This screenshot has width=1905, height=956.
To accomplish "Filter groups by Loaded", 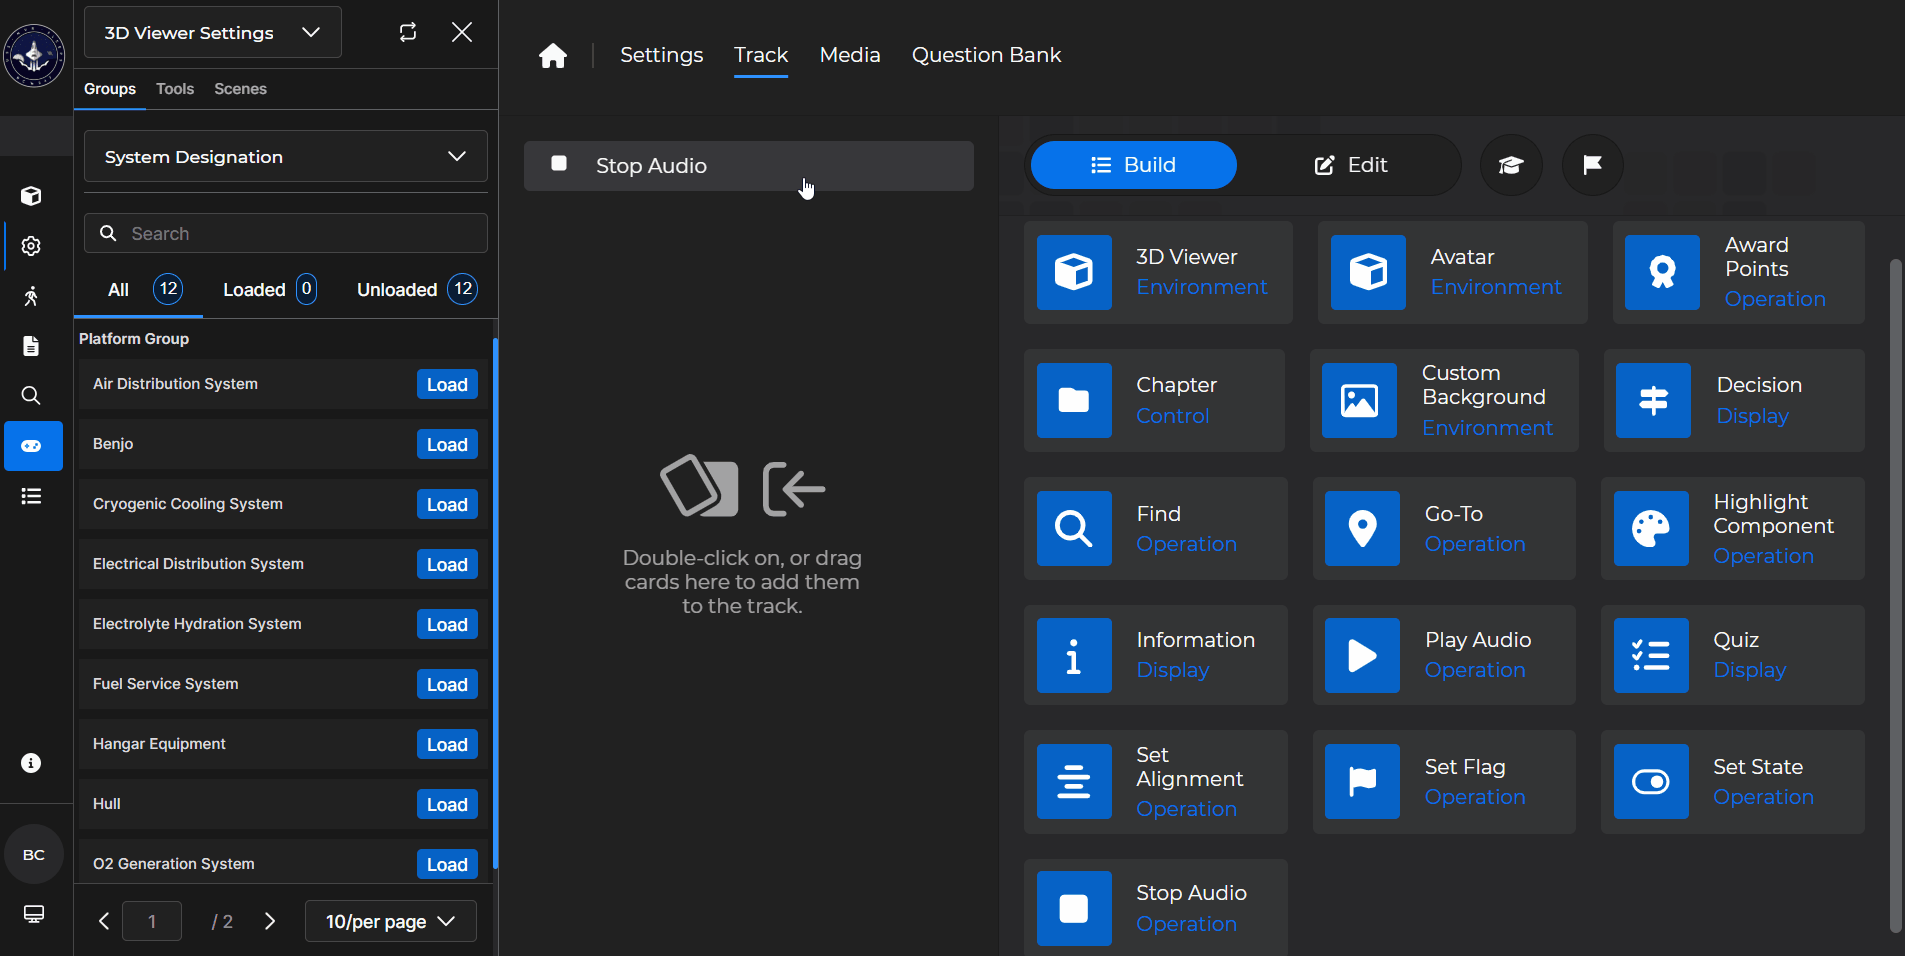I will tap(270, 290).
